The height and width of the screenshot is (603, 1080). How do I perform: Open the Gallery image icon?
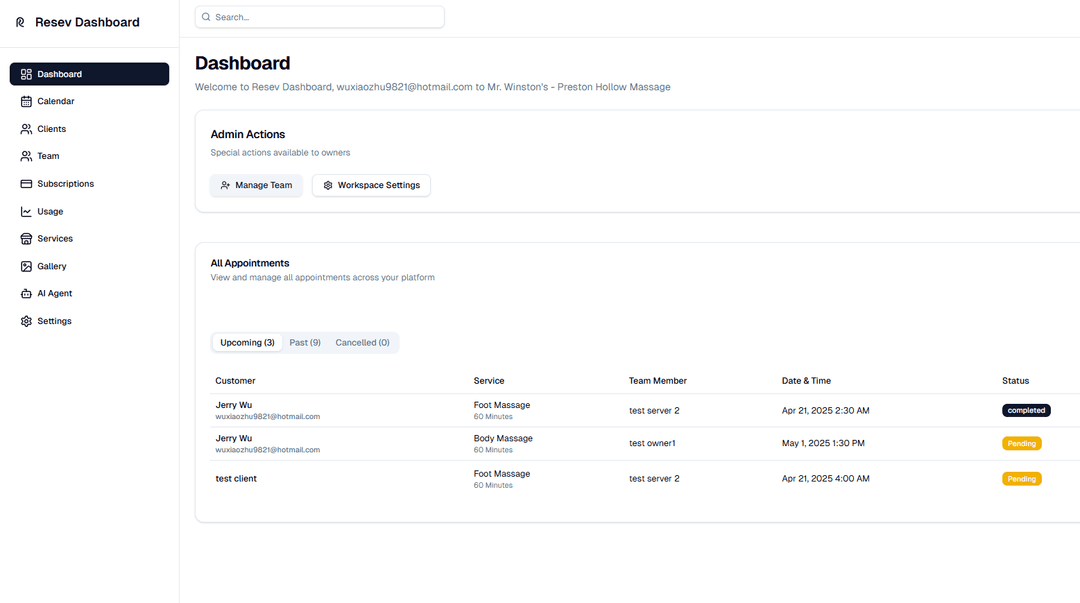pyautogui.click(x=27, y=266)
